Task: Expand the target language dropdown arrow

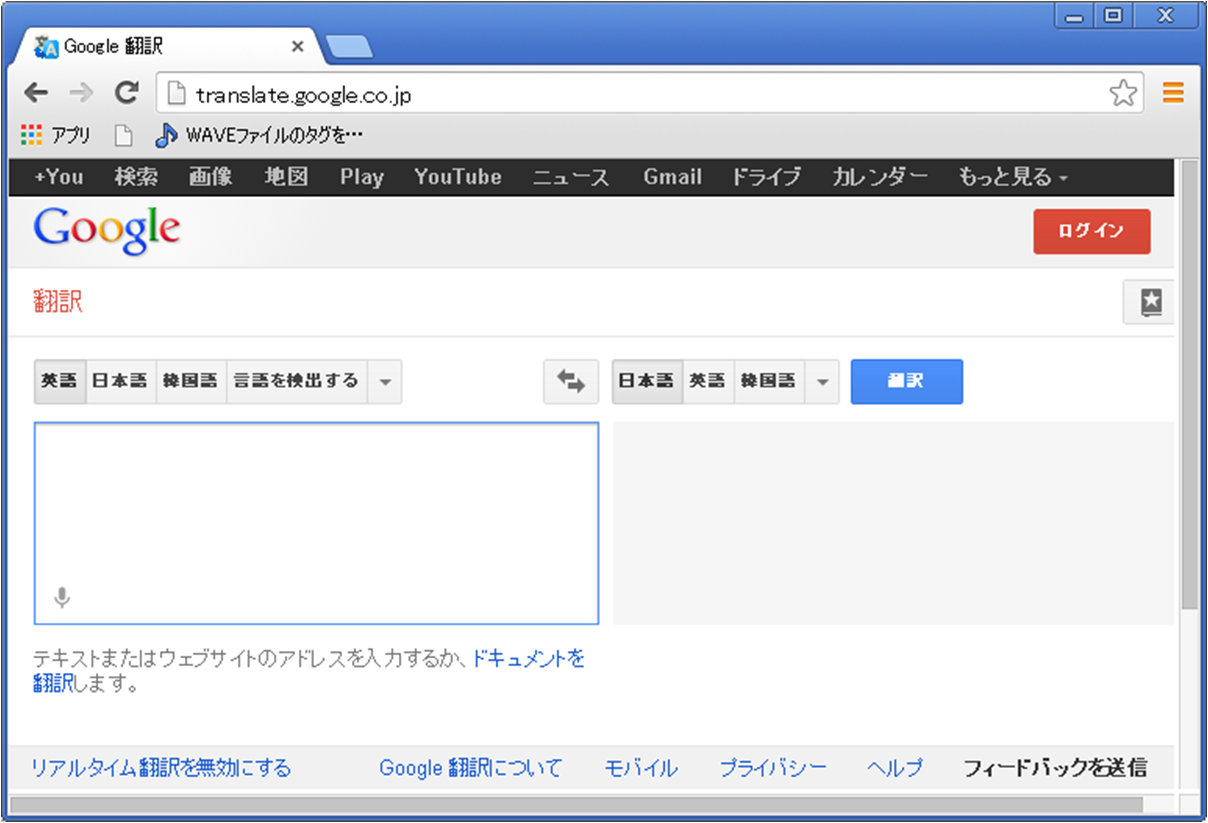Action: click(822, 382)
